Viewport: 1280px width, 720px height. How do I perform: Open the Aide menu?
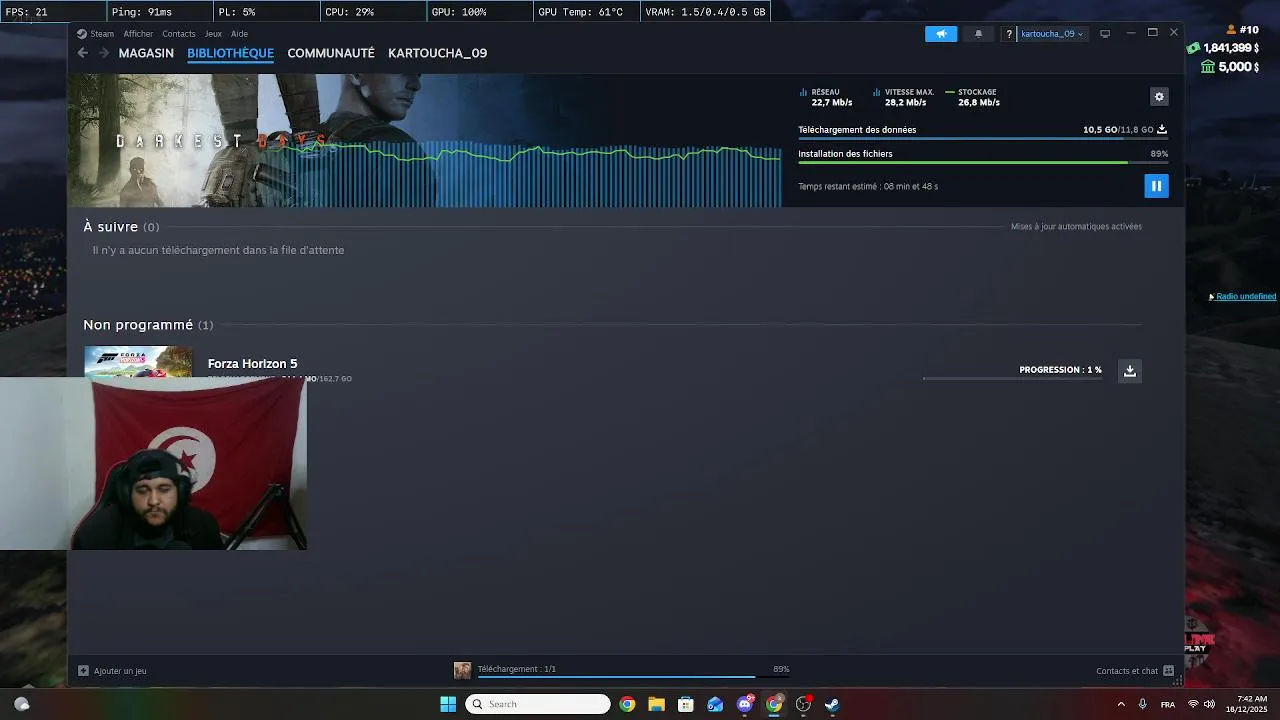239,34
